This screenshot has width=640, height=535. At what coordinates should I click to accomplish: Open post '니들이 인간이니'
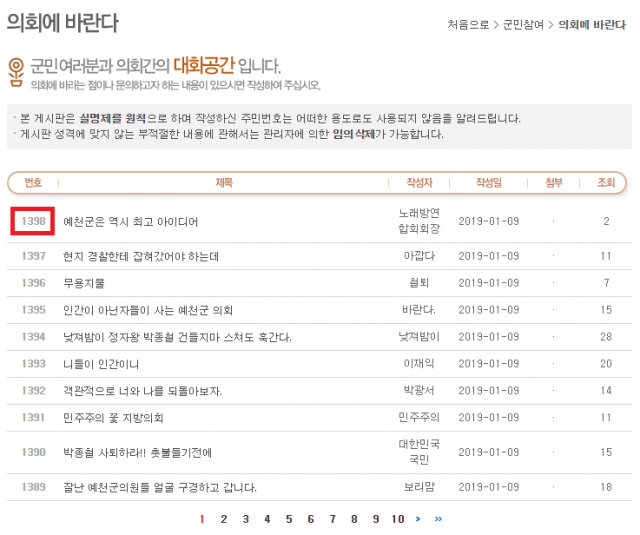click(x=101, y=364)
